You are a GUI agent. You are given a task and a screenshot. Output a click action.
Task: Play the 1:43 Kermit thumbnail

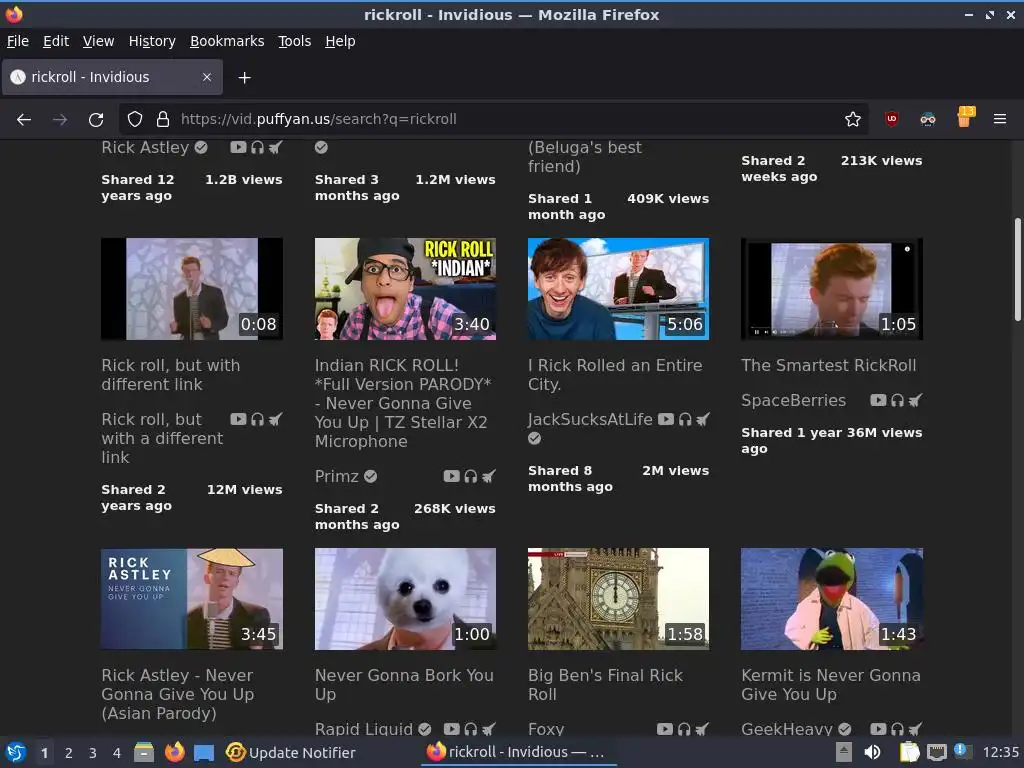point(831,599)
